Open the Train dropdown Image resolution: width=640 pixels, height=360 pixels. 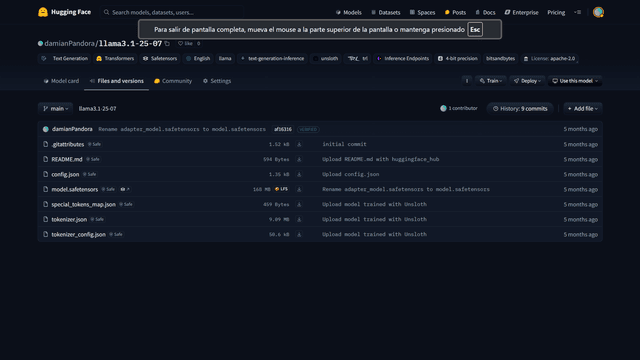(491, 81)
